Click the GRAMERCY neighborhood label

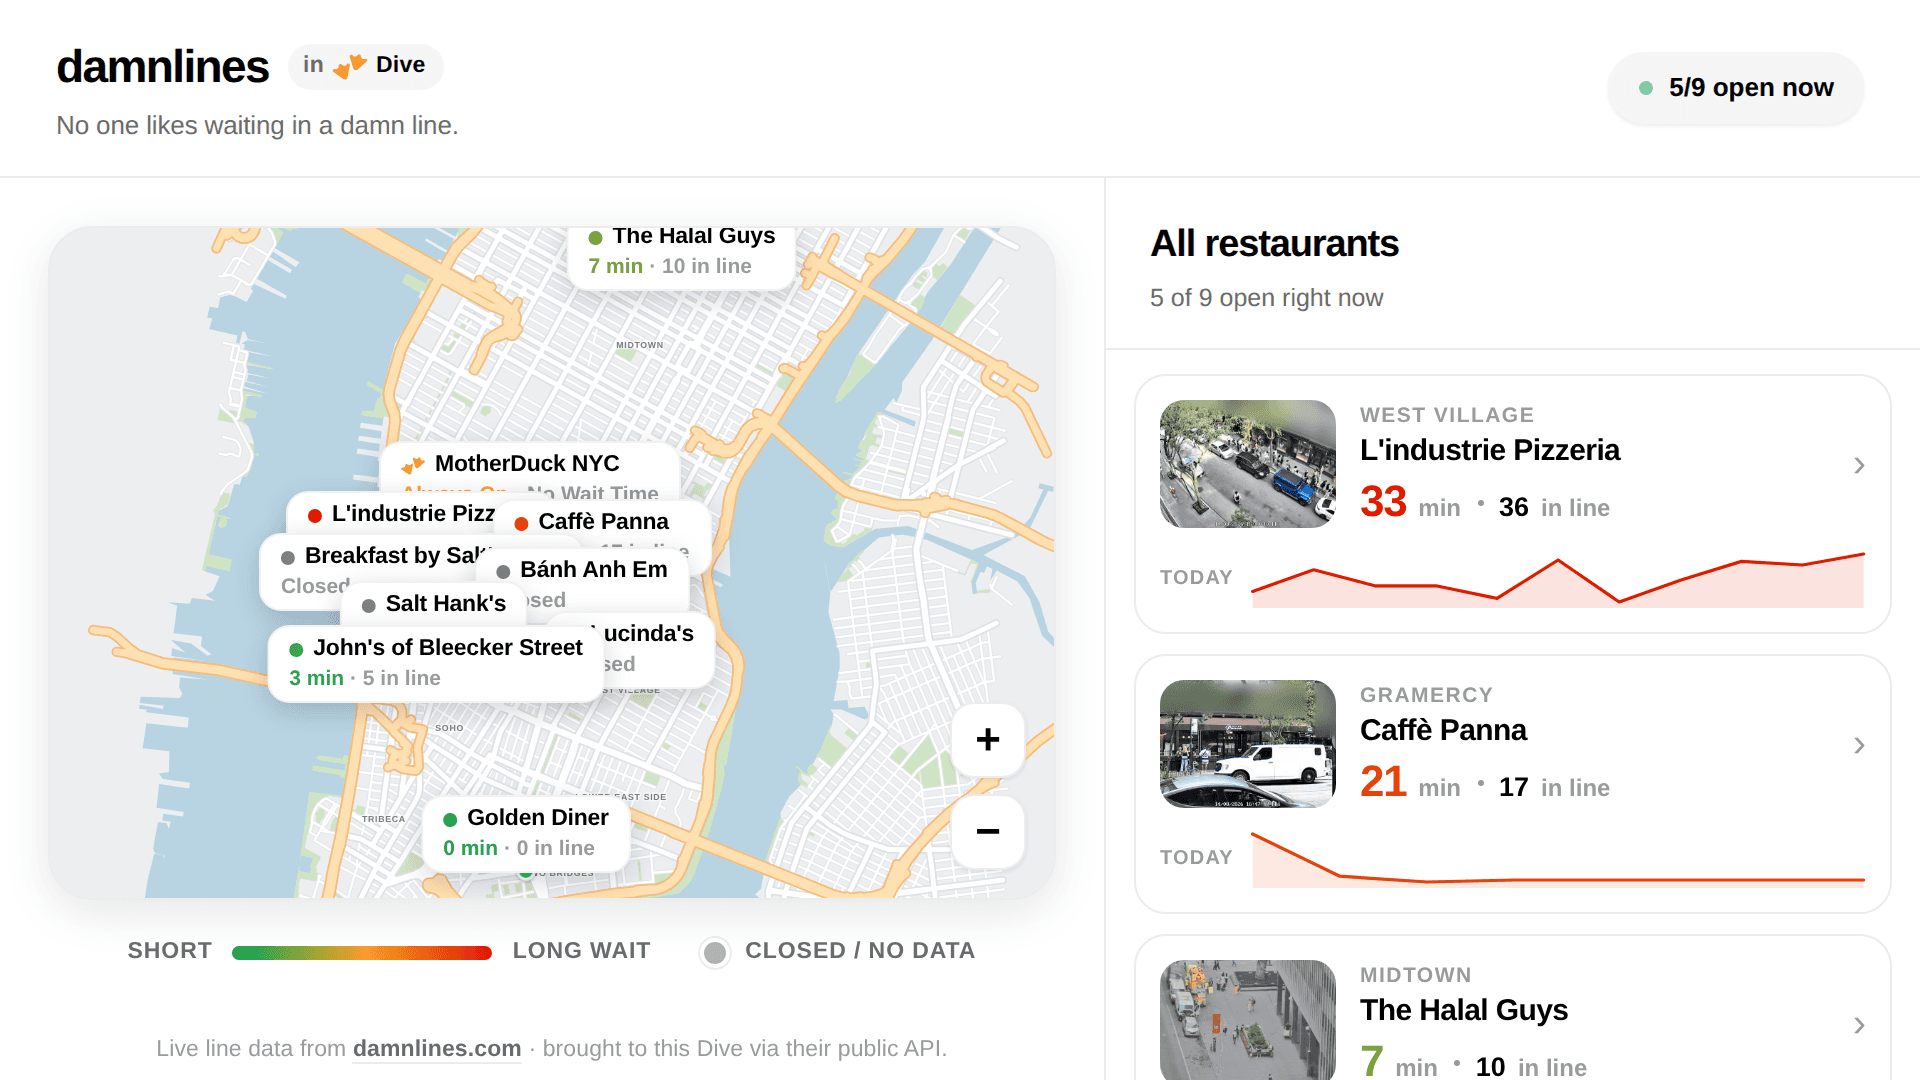[1426, 695]
